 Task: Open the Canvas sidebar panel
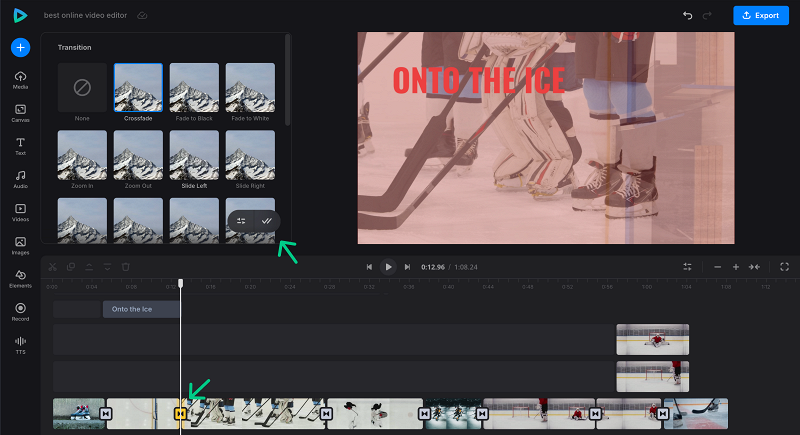[20, 113]
